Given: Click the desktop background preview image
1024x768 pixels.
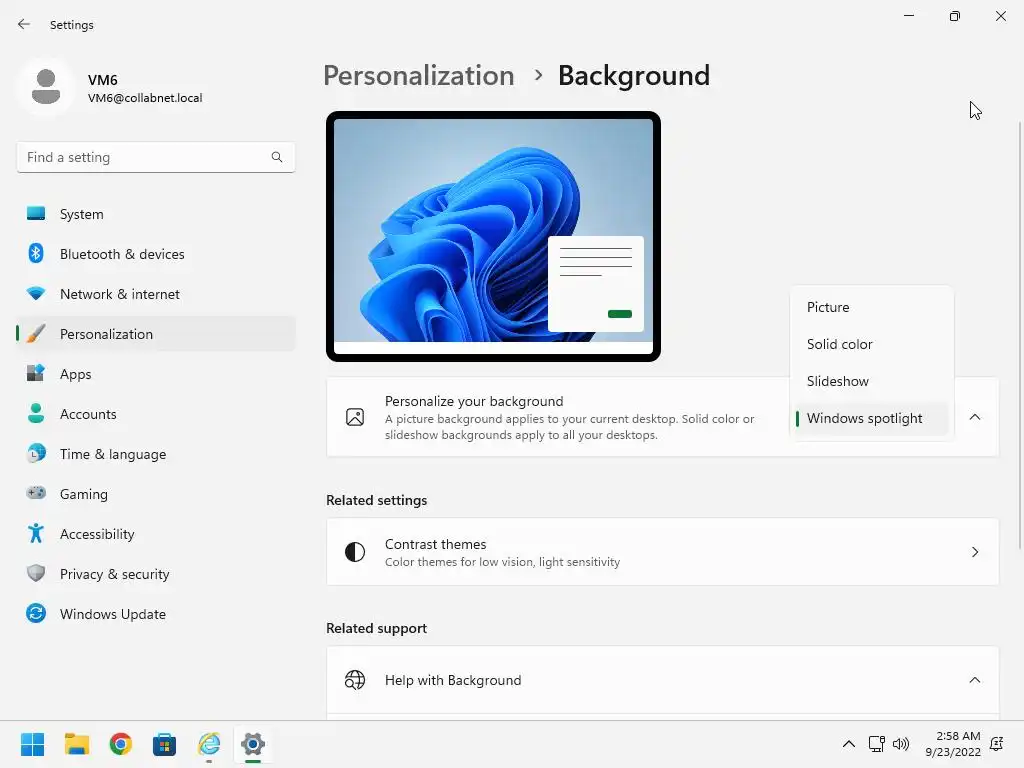Looking at the screenshot, I should 493,236.
